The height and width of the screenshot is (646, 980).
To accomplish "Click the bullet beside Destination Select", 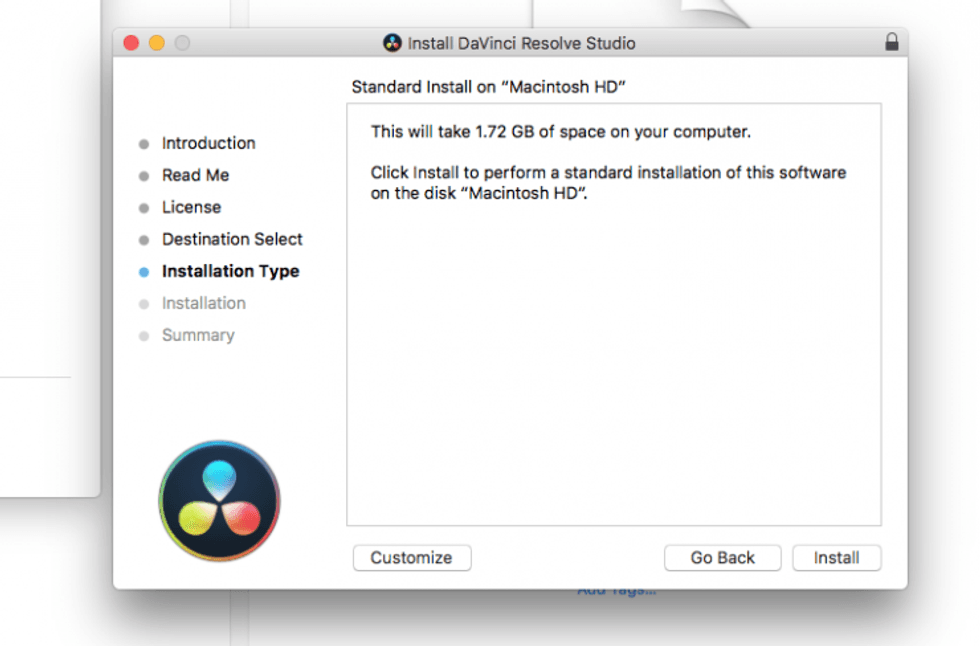I will pos(144,240).
